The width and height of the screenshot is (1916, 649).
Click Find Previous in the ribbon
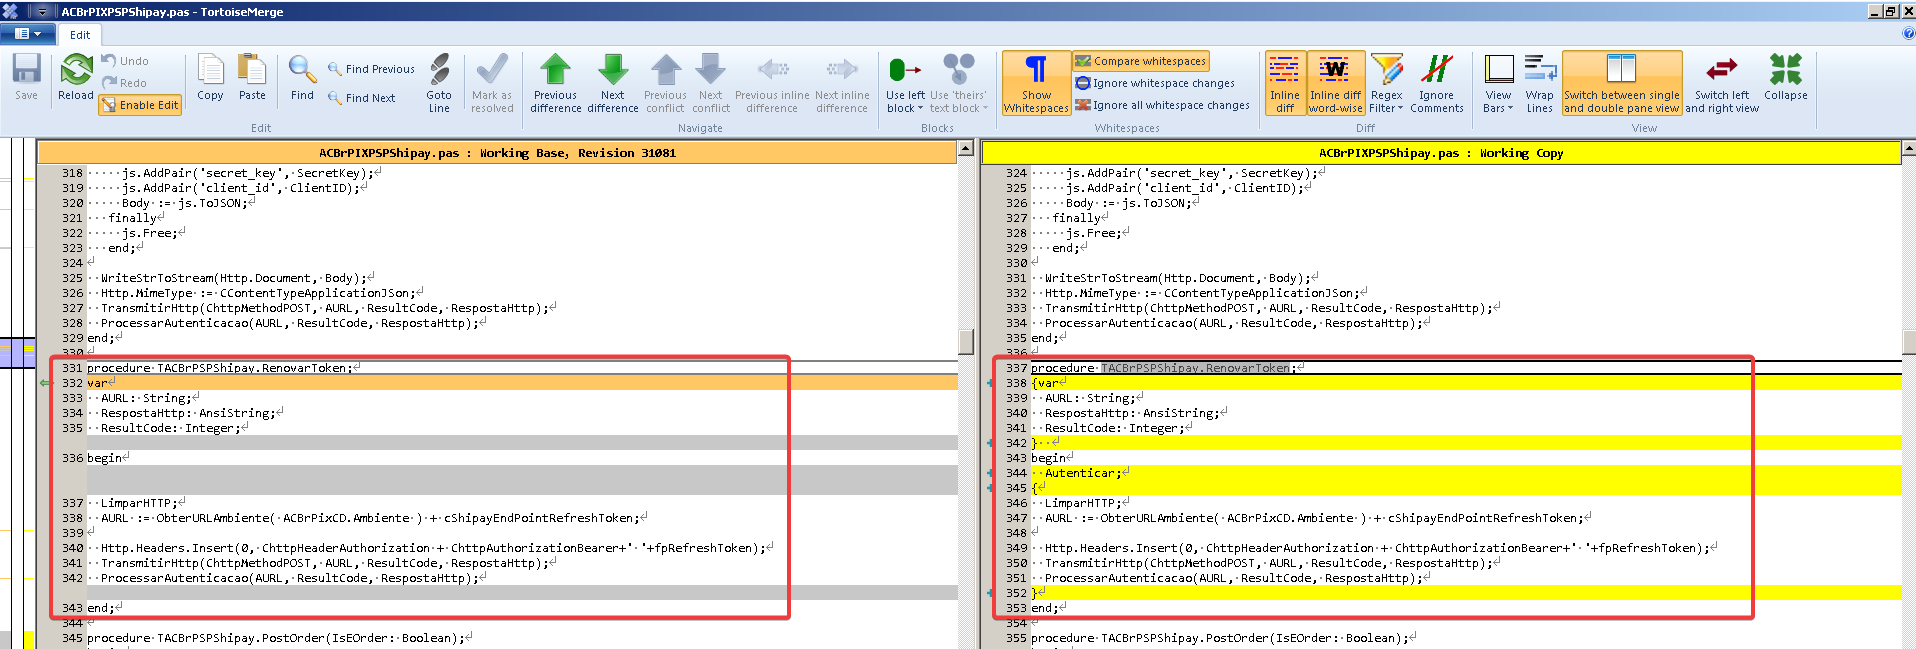point(371,69)
